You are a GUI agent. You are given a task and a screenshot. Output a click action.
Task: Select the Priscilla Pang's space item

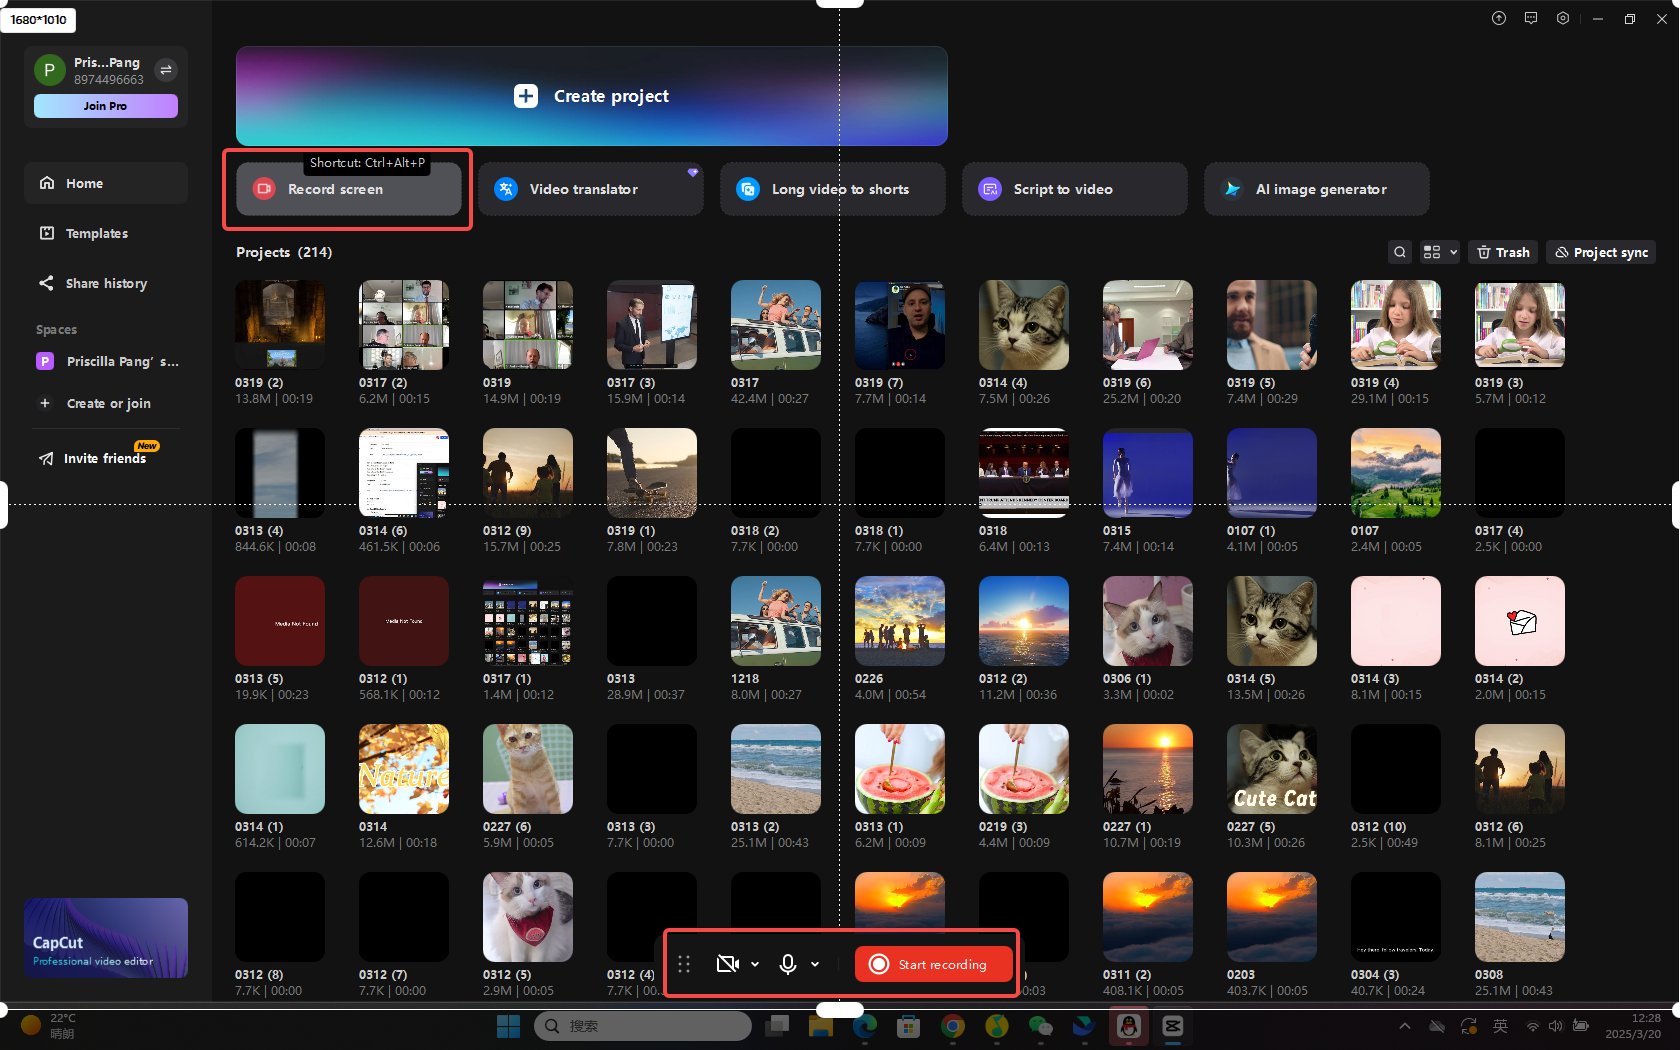(x=106, y=361)
